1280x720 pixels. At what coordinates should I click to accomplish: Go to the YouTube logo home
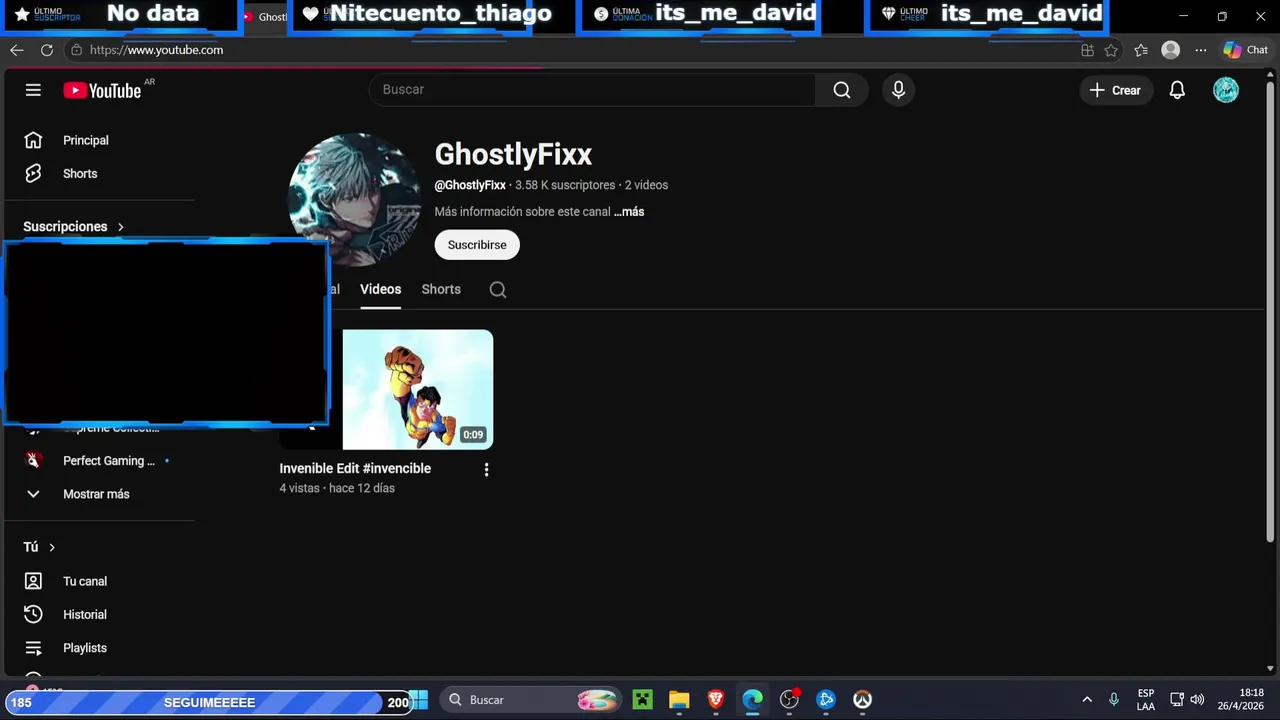point(103,90)
